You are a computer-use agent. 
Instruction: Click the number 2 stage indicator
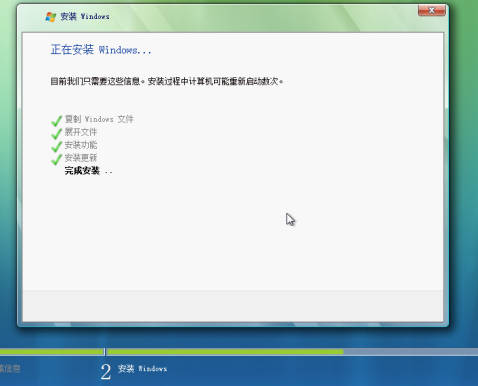[106, 371]
